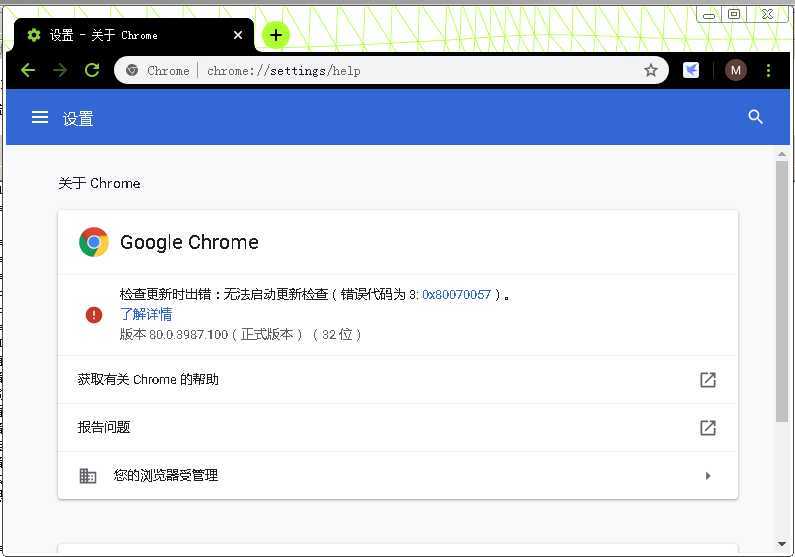Open 报告问题 row
This screenshot has height=557, width=795.
[x=398, y=427]
